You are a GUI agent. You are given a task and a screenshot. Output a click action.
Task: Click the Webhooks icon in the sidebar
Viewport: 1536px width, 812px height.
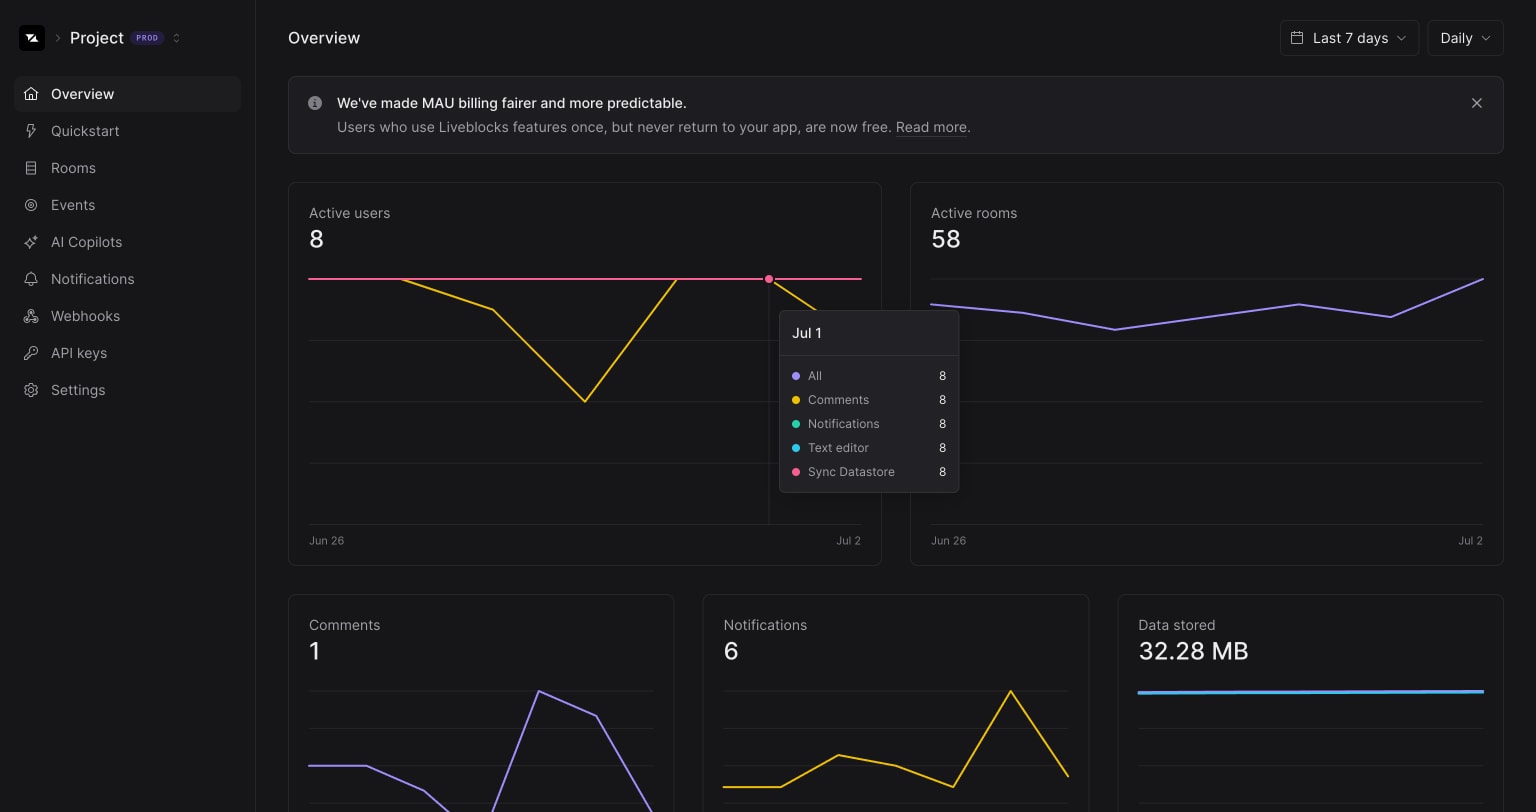coord(31,316)
